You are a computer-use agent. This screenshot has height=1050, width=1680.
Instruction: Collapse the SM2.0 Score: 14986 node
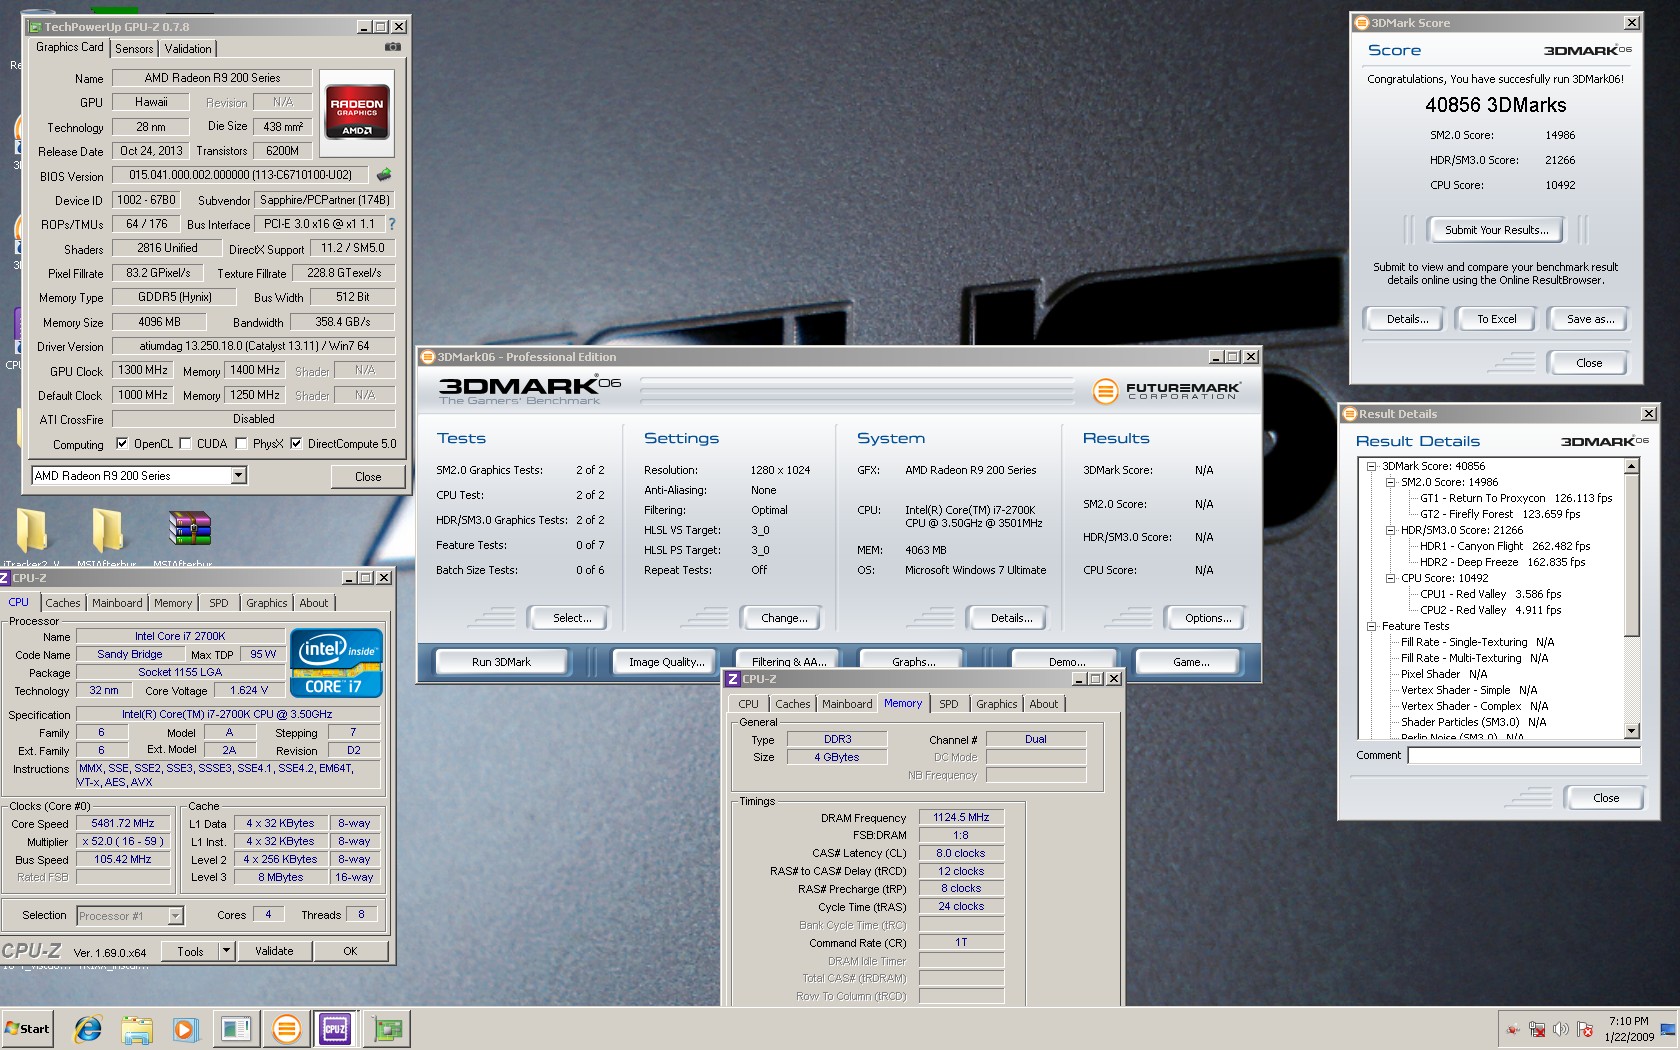[1390, 482]
